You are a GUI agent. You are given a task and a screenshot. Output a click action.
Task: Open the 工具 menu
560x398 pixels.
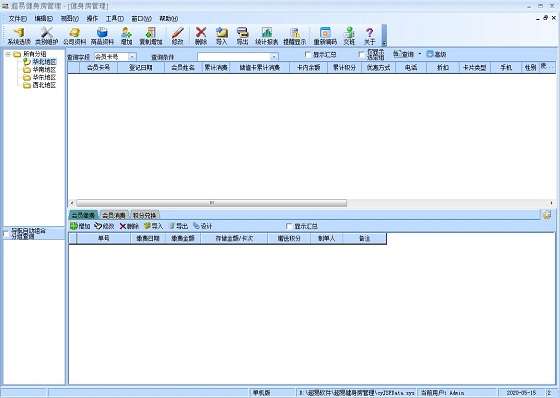[114, 19]
